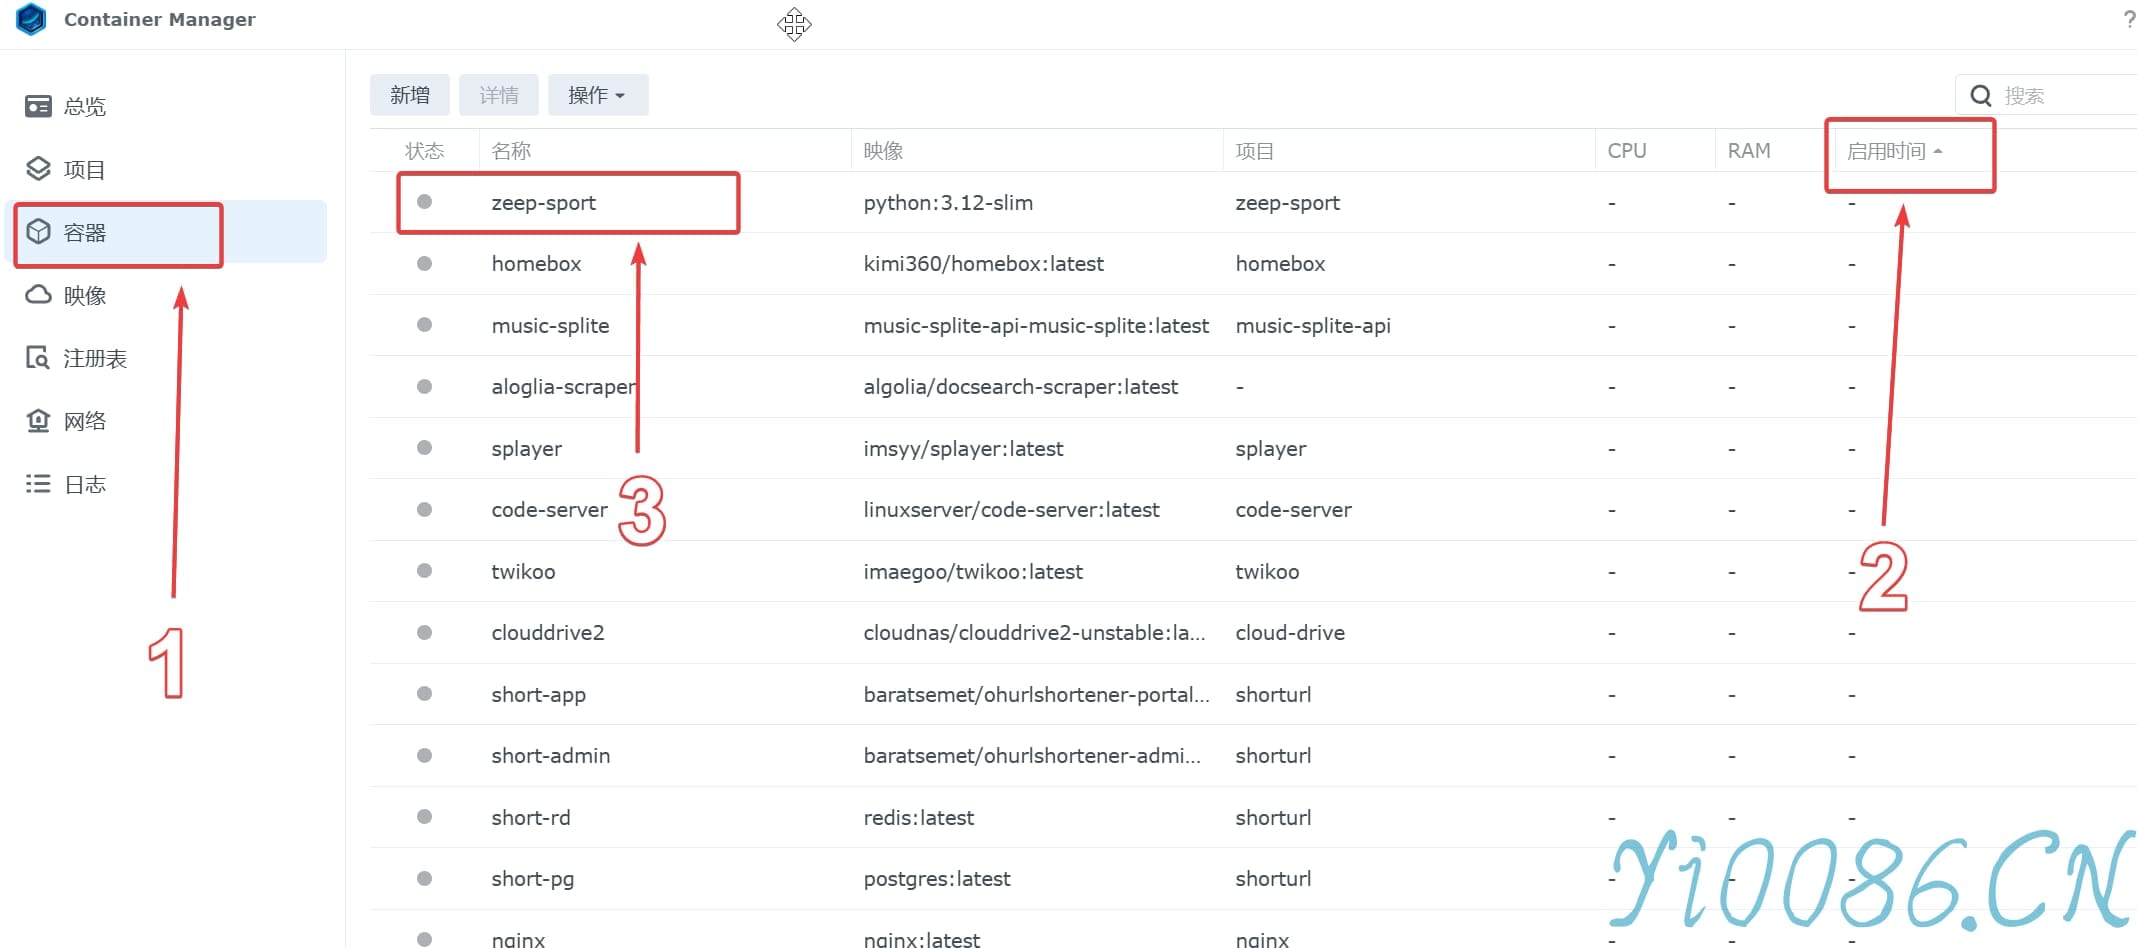Click the 注册表 registry icon
Viewport: 2137px width, 948px height.
[38, 358]
